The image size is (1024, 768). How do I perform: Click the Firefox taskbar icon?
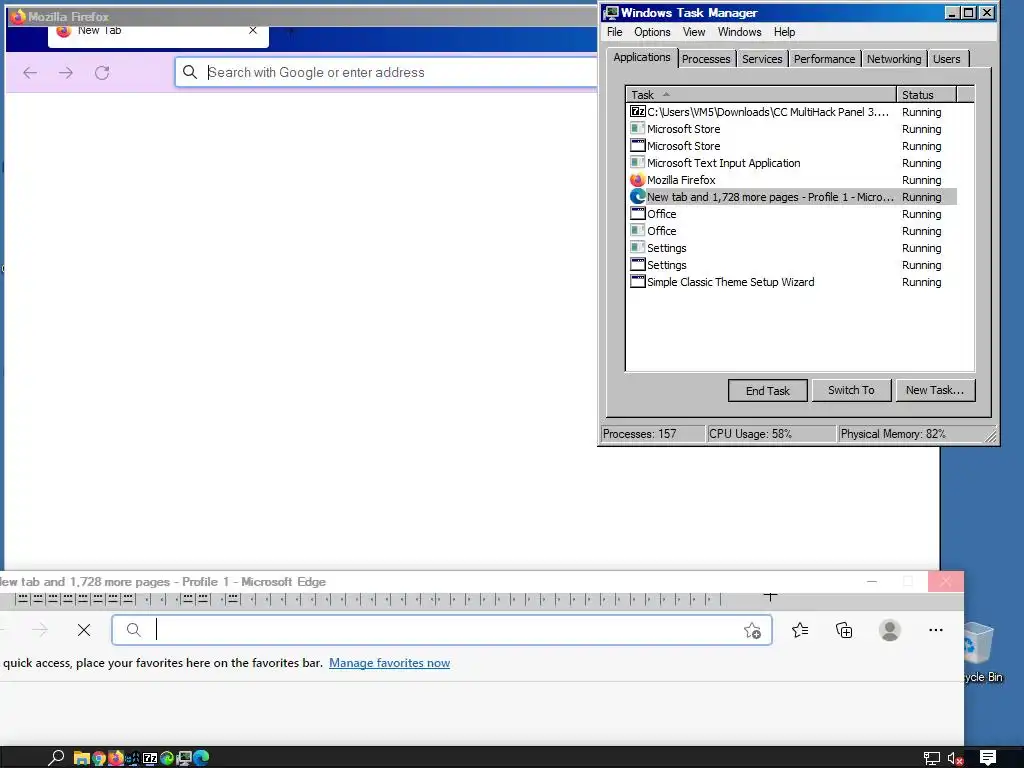[116, 758]
